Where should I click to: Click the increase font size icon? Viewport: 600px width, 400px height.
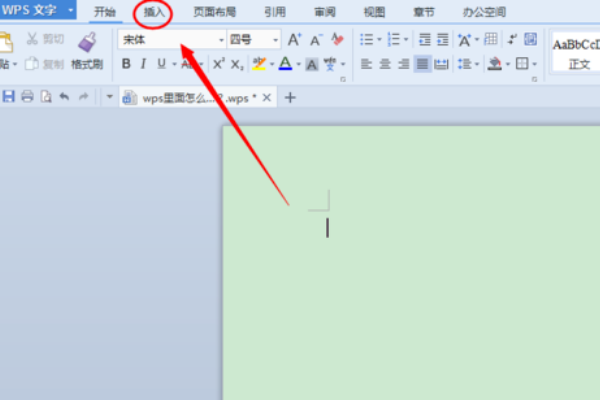294,40
